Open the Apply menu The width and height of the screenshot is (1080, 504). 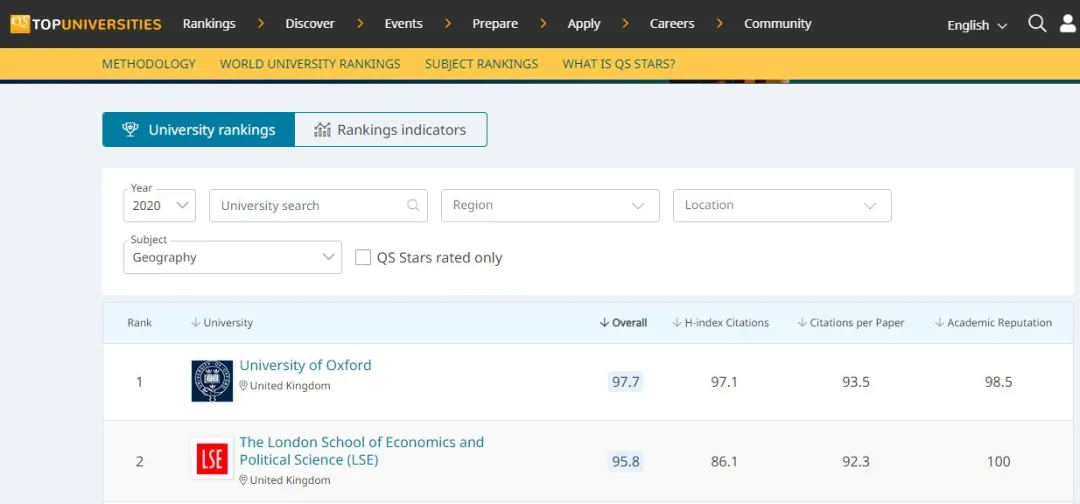click(x=584, y=24)
